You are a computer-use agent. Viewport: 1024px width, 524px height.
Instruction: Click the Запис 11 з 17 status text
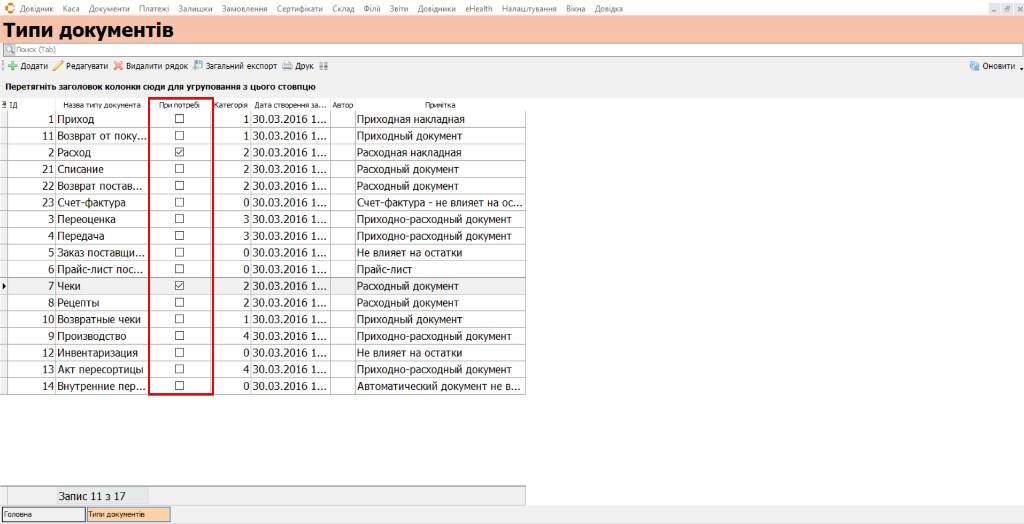92,496
